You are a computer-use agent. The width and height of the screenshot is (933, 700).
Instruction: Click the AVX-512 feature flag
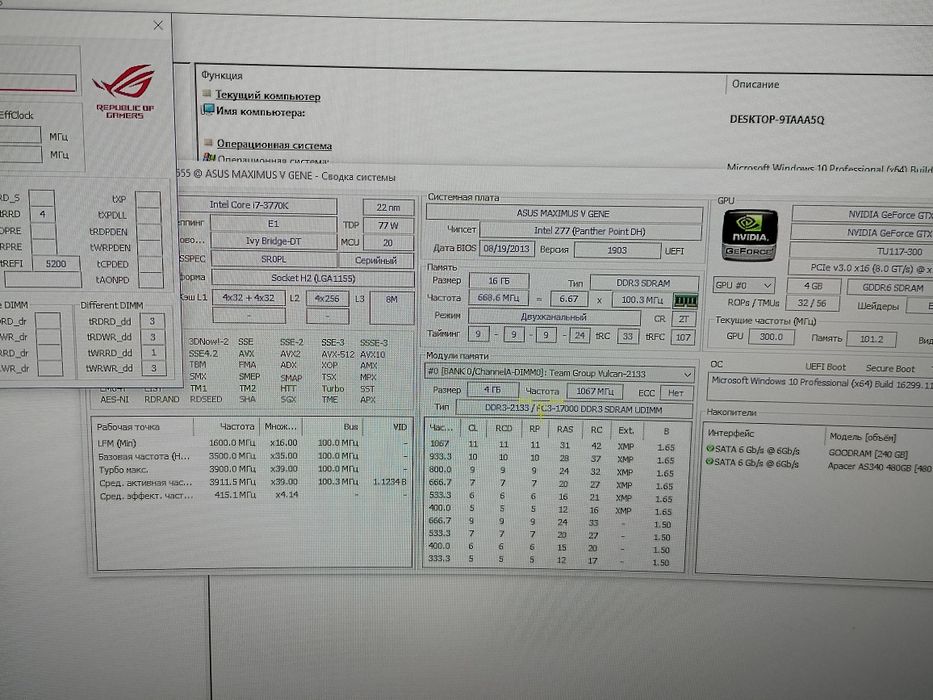click(x=337, y=354)
